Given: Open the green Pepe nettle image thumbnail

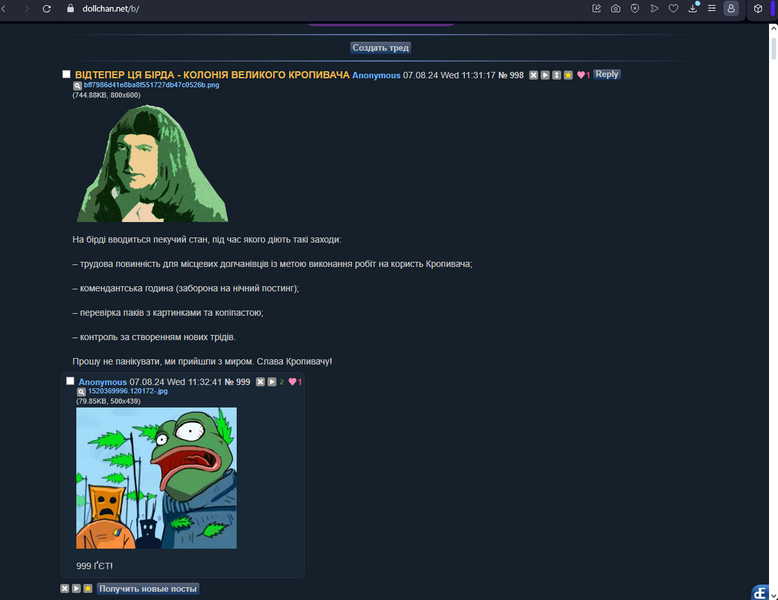Looking at the screenshot, I should coord(156,478).
